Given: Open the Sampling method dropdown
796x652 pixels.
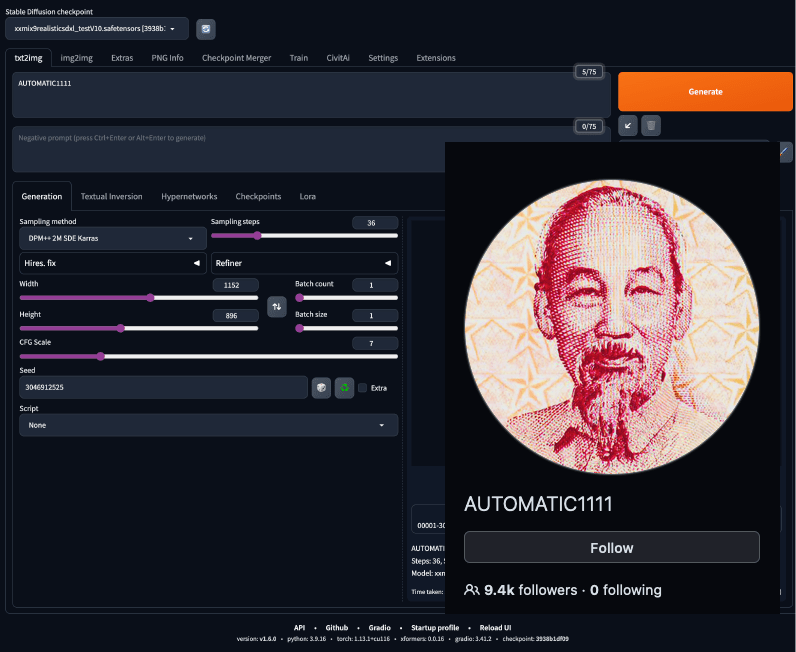Looking at the screenshot, I should click(113, 239).
